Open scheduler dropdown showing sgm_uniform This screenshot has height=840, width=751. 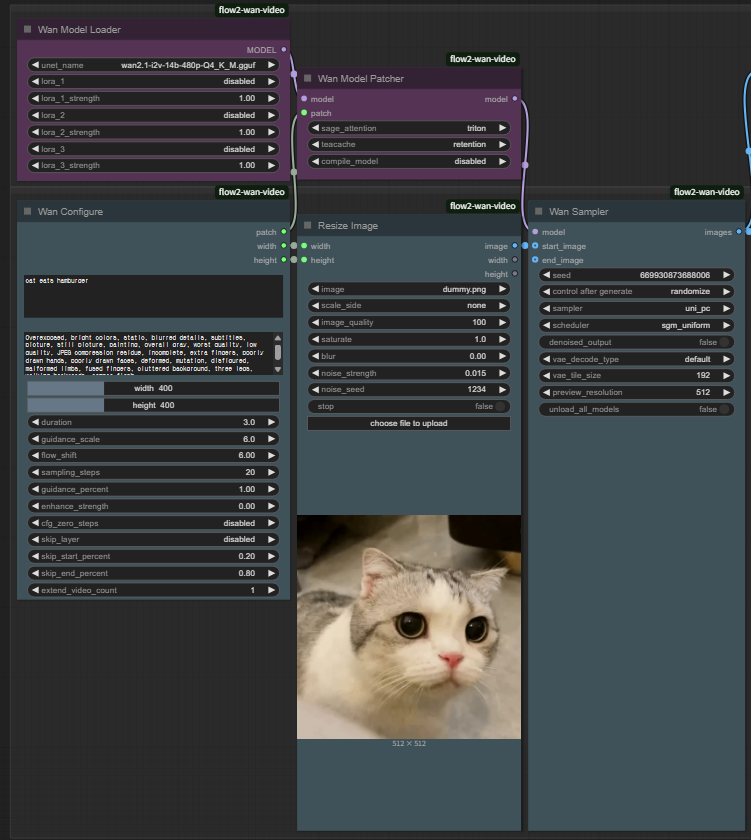[x=636, y=325]
